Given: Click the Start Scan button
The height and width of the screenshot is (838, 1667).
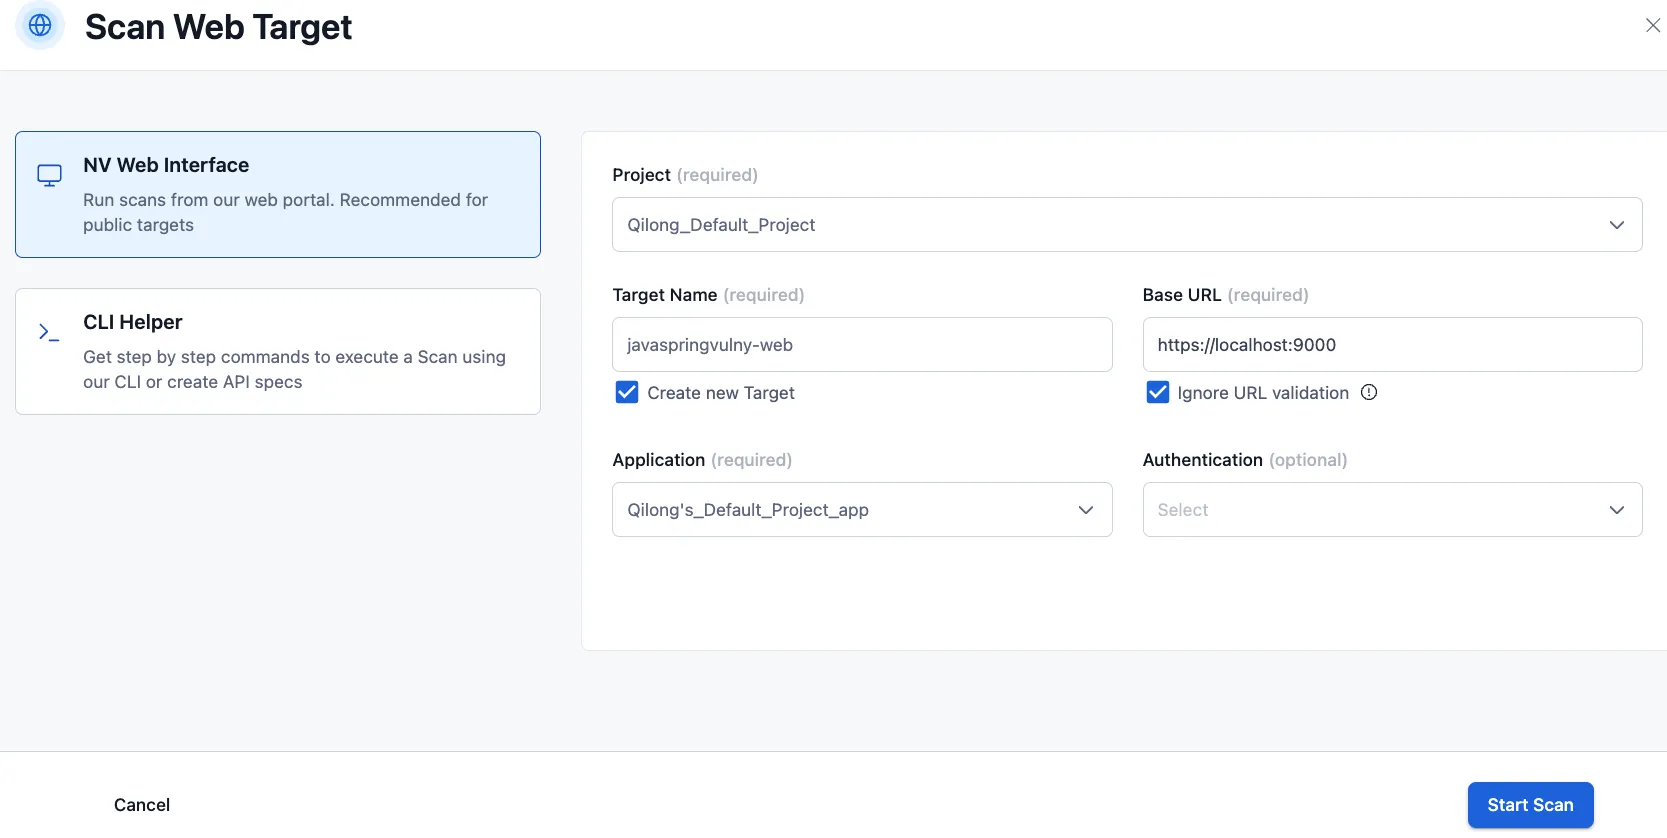Looking at the screenshot, I should 1530,805.
